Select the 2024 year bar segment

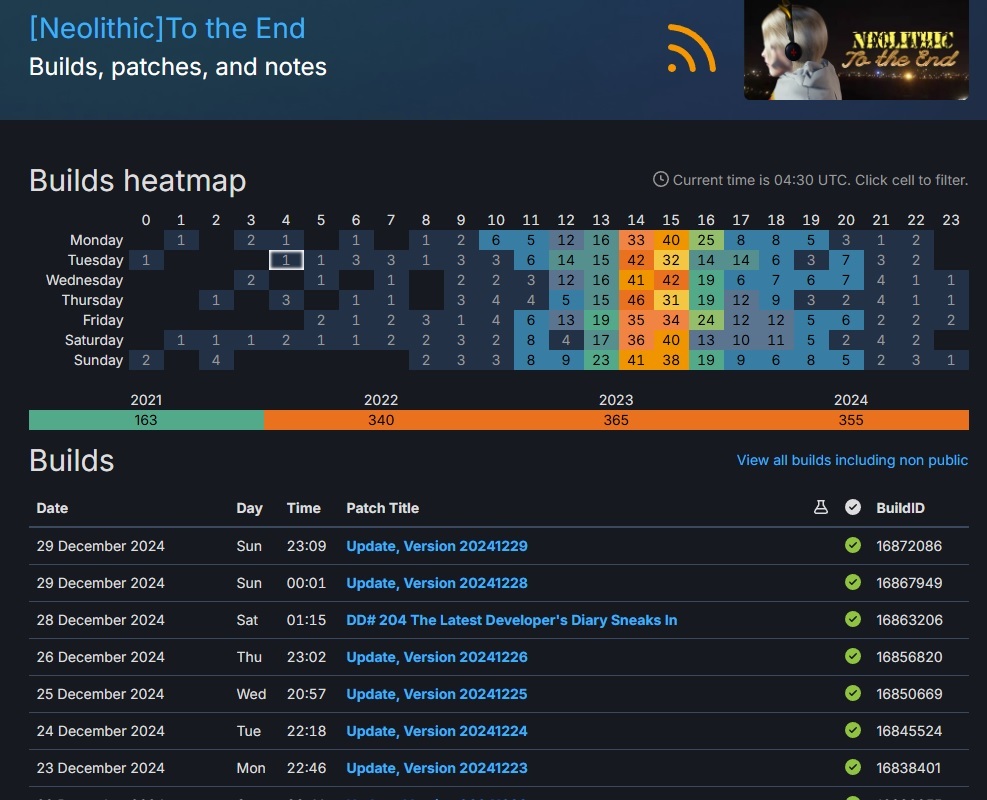click(x=851, y=420)
